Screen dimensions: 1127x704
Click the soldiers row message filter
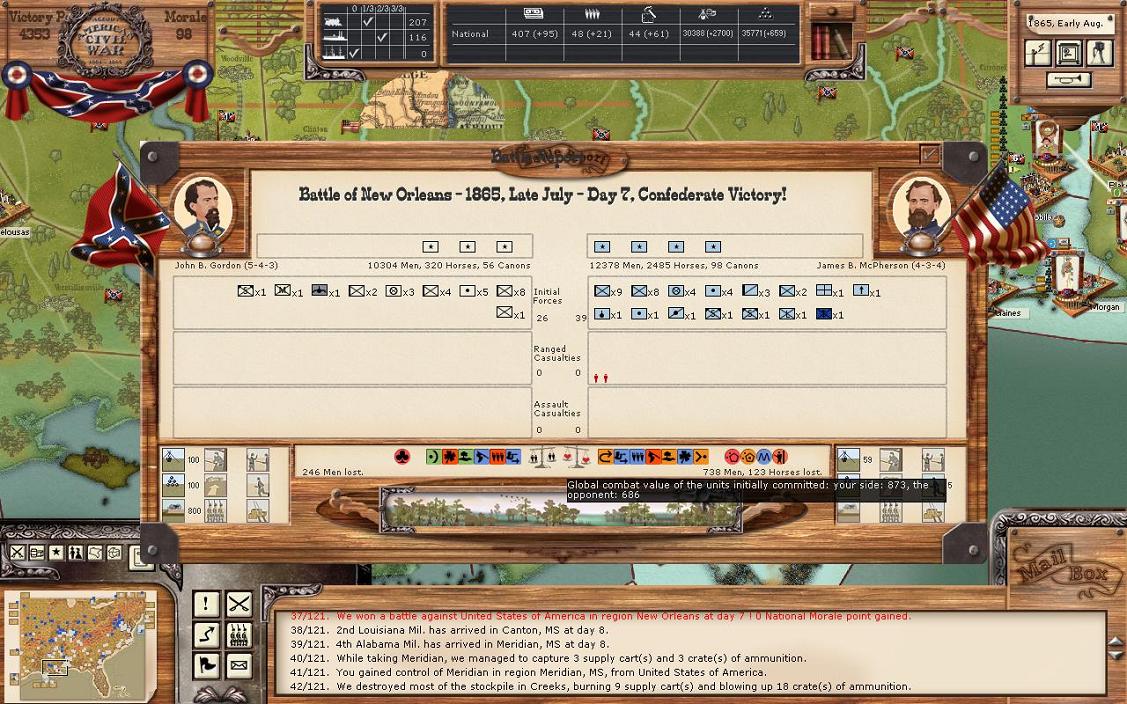click(238, 634)
